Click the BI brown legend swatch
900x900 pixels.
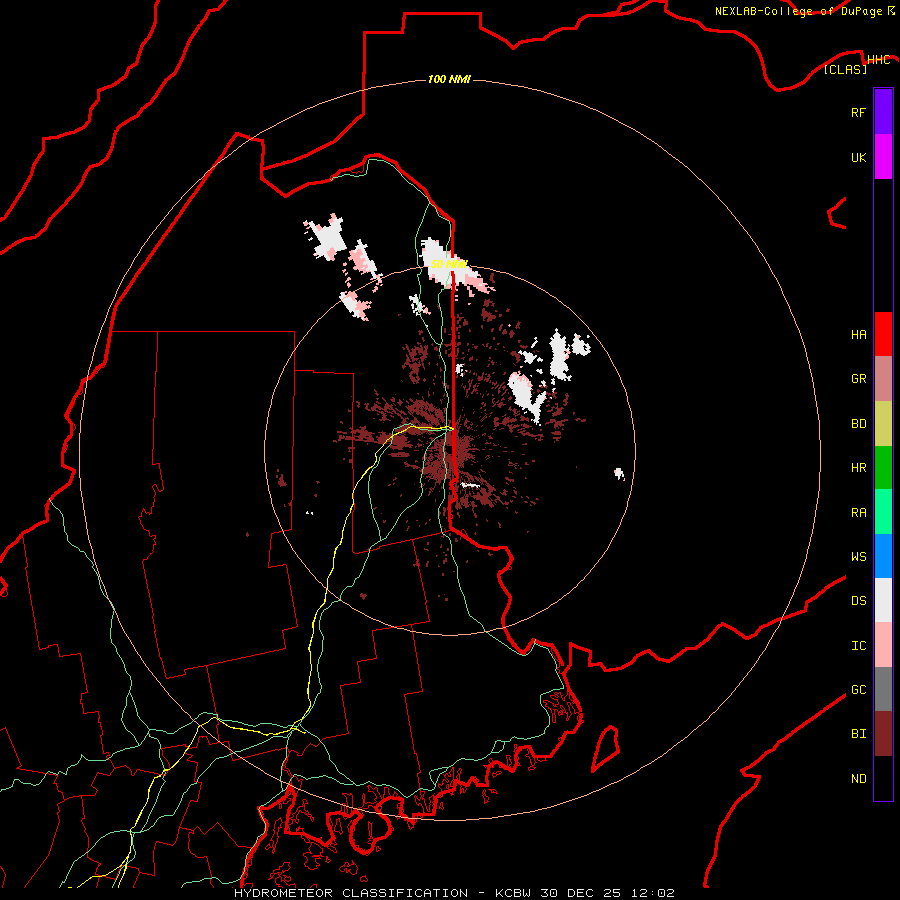[883, 734]
